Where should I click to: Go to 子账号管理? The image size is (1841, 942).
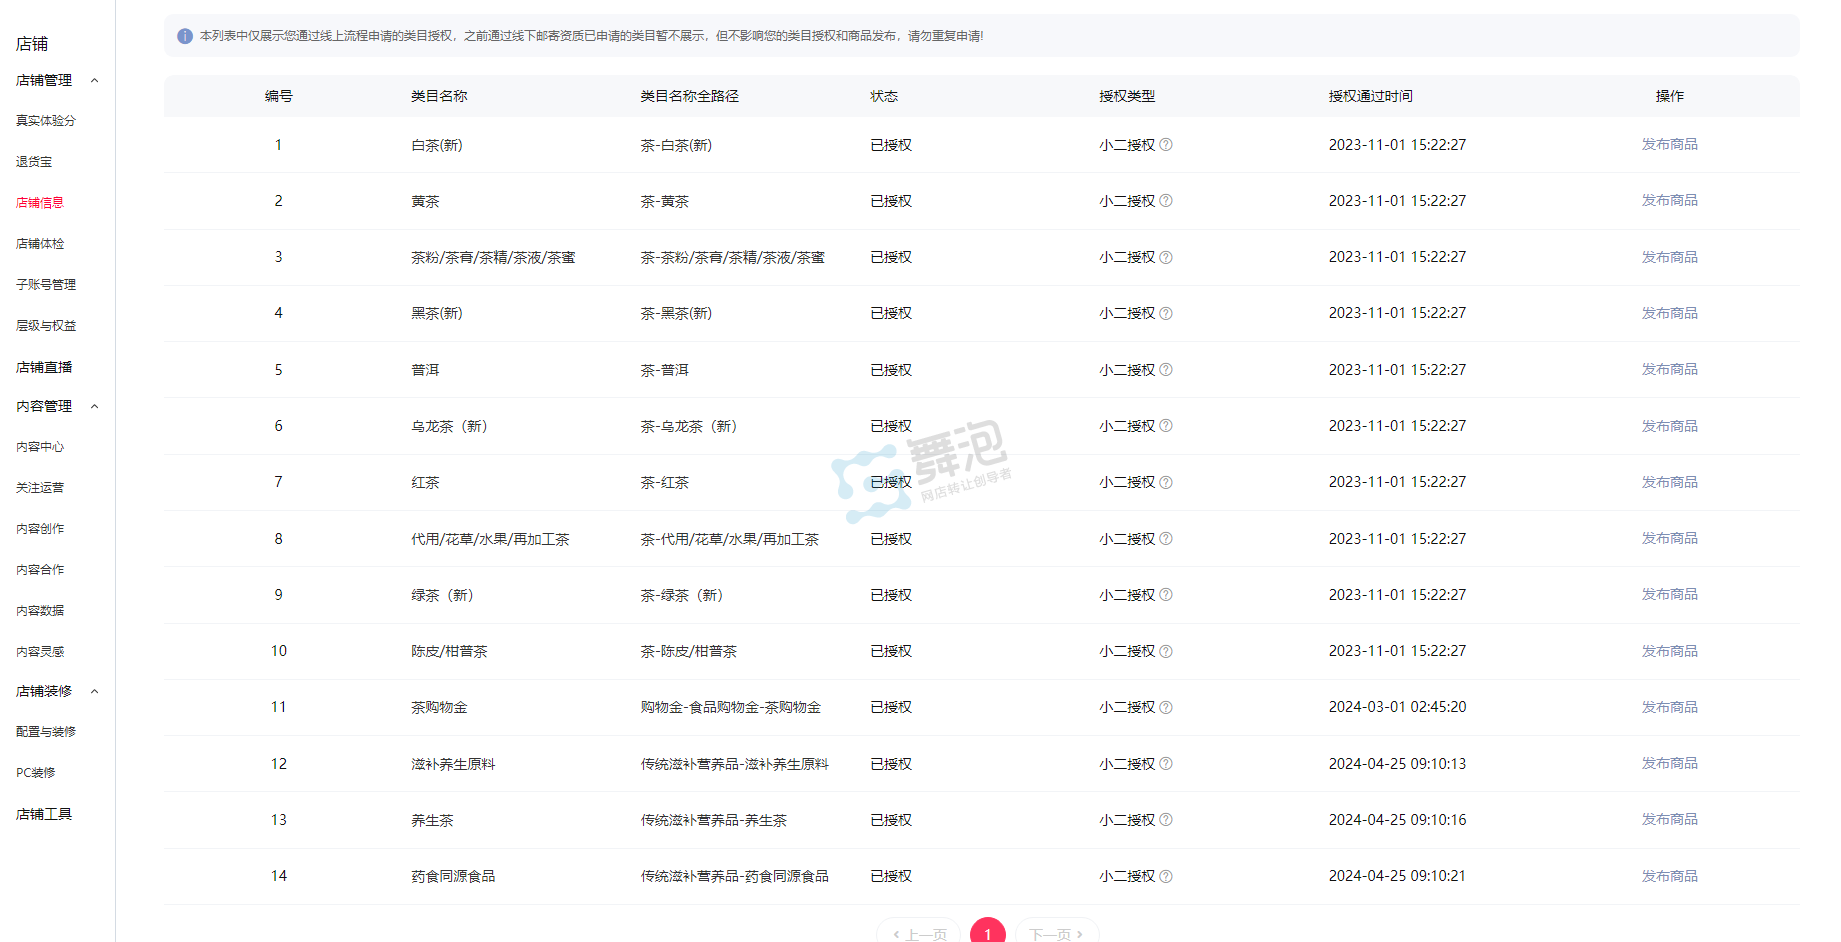pos(46,284)
